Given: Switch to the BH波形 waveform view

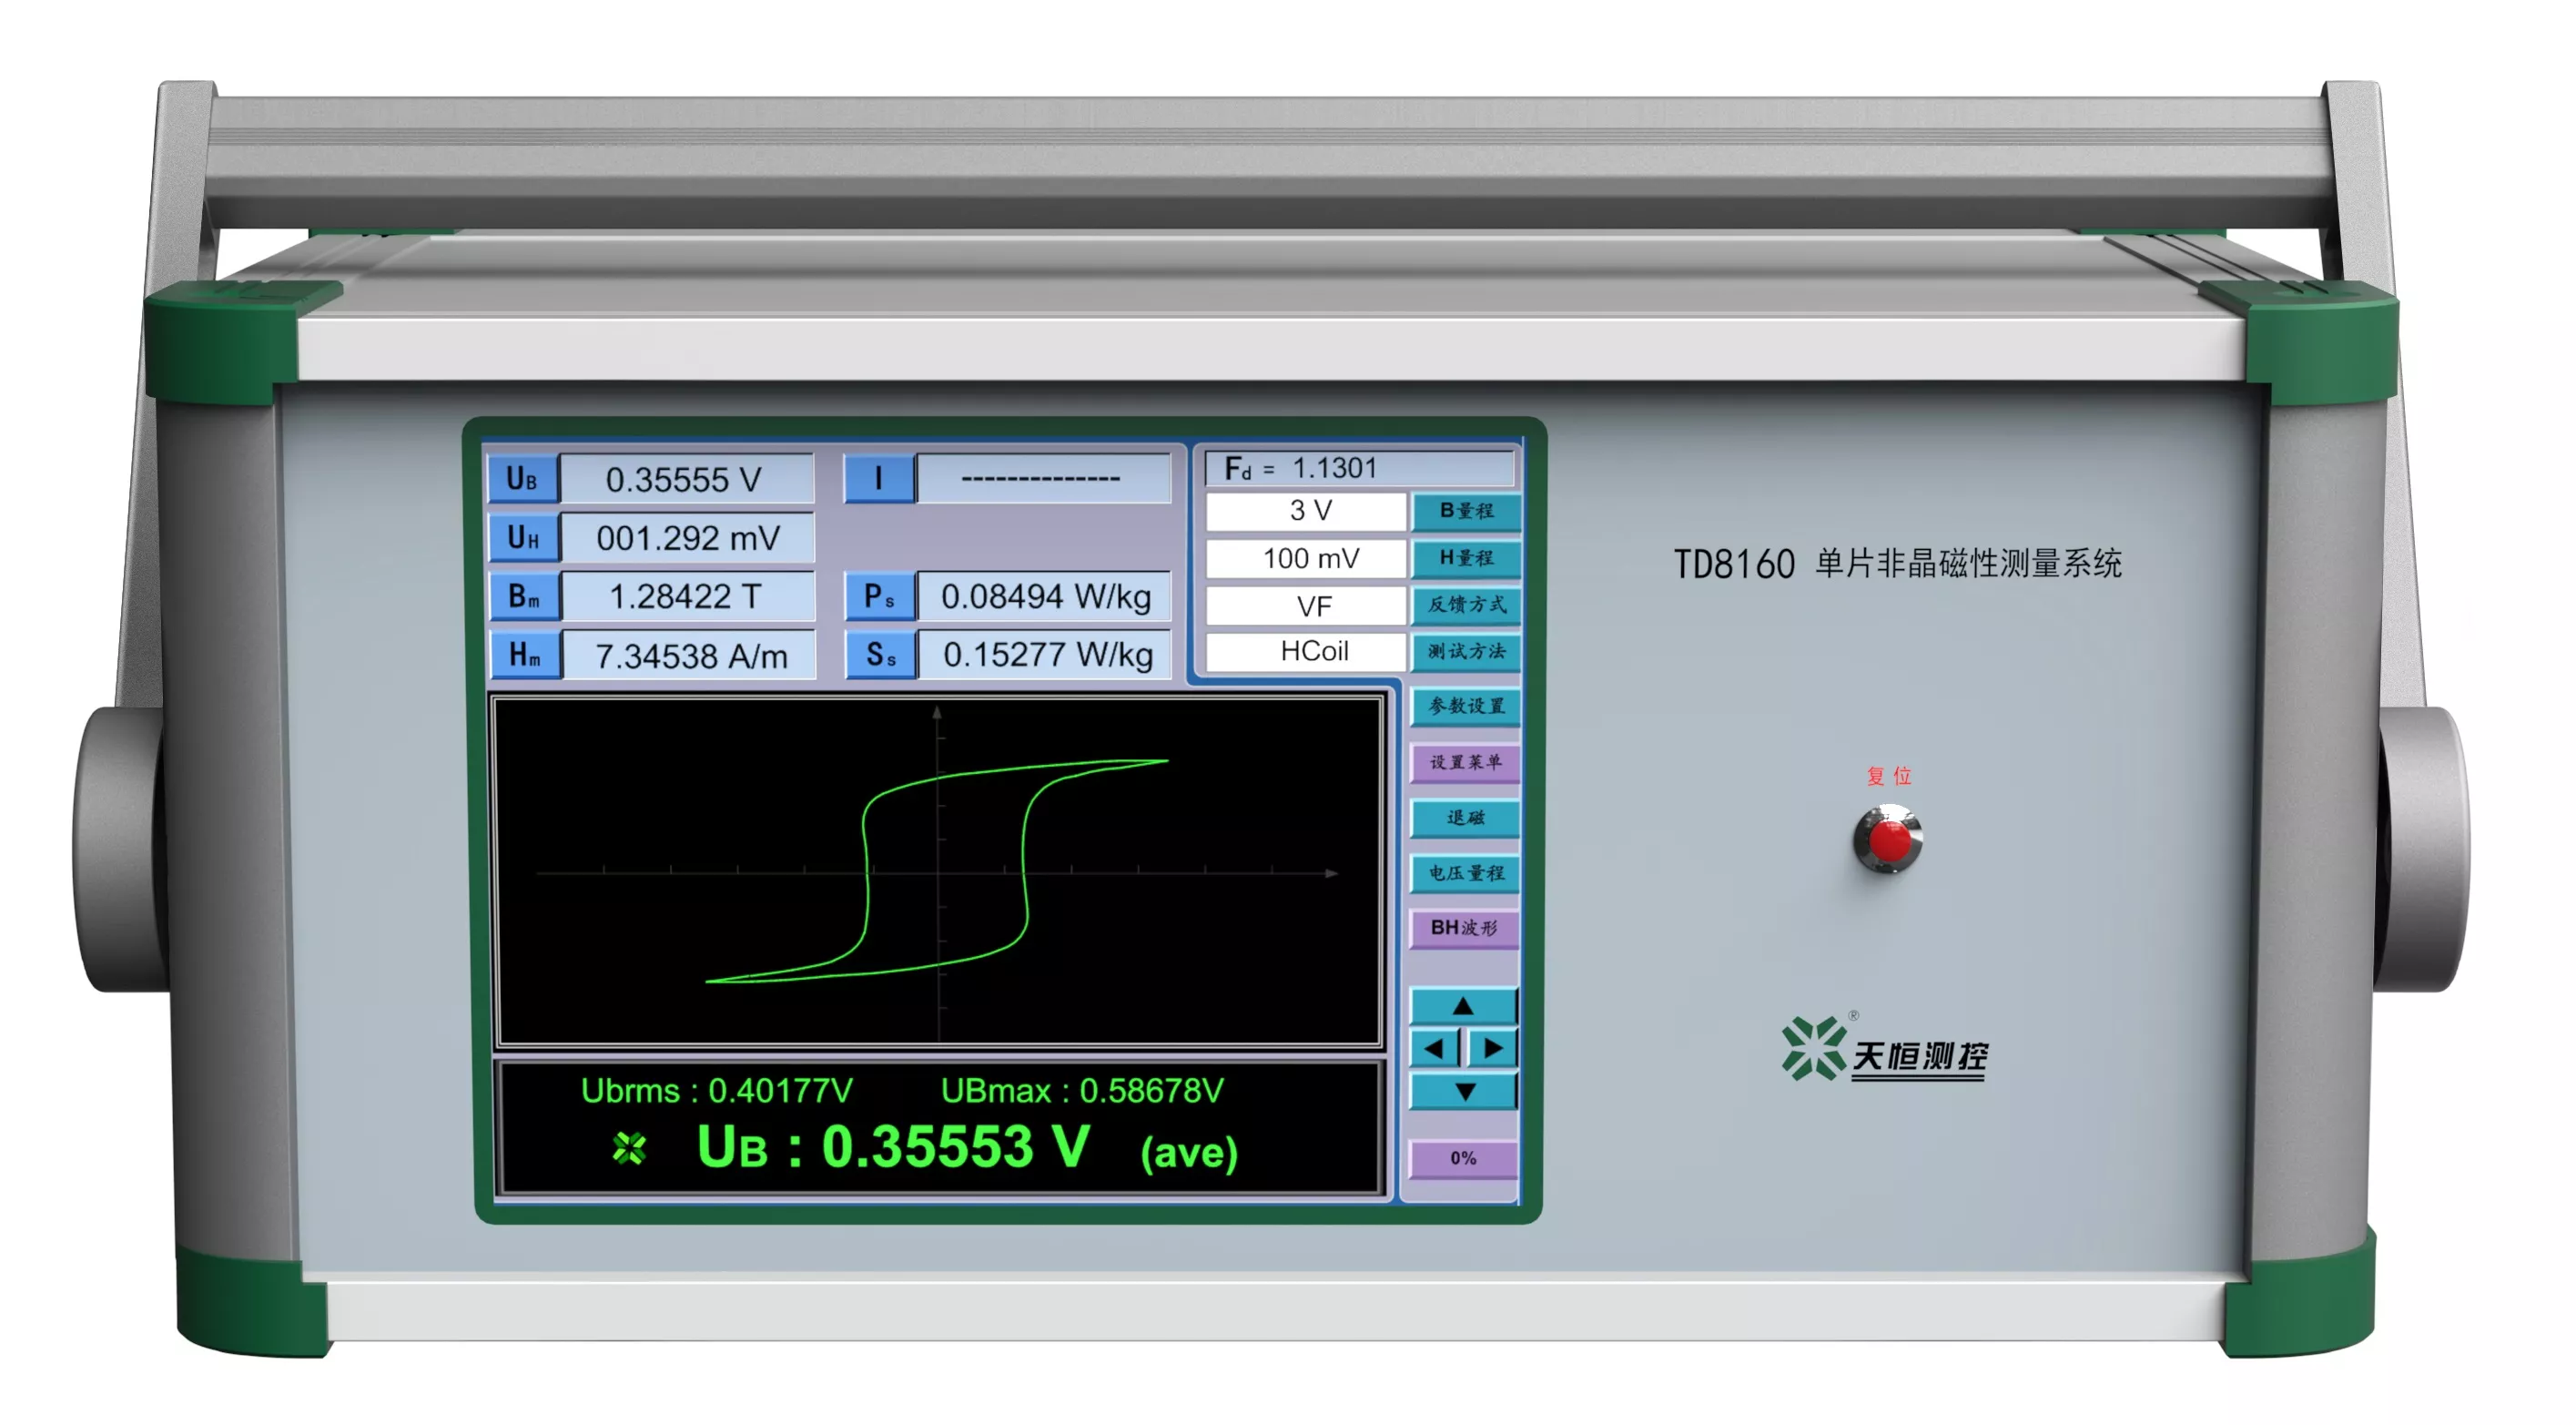Looking at the screenshot, I should point(1465,927).
